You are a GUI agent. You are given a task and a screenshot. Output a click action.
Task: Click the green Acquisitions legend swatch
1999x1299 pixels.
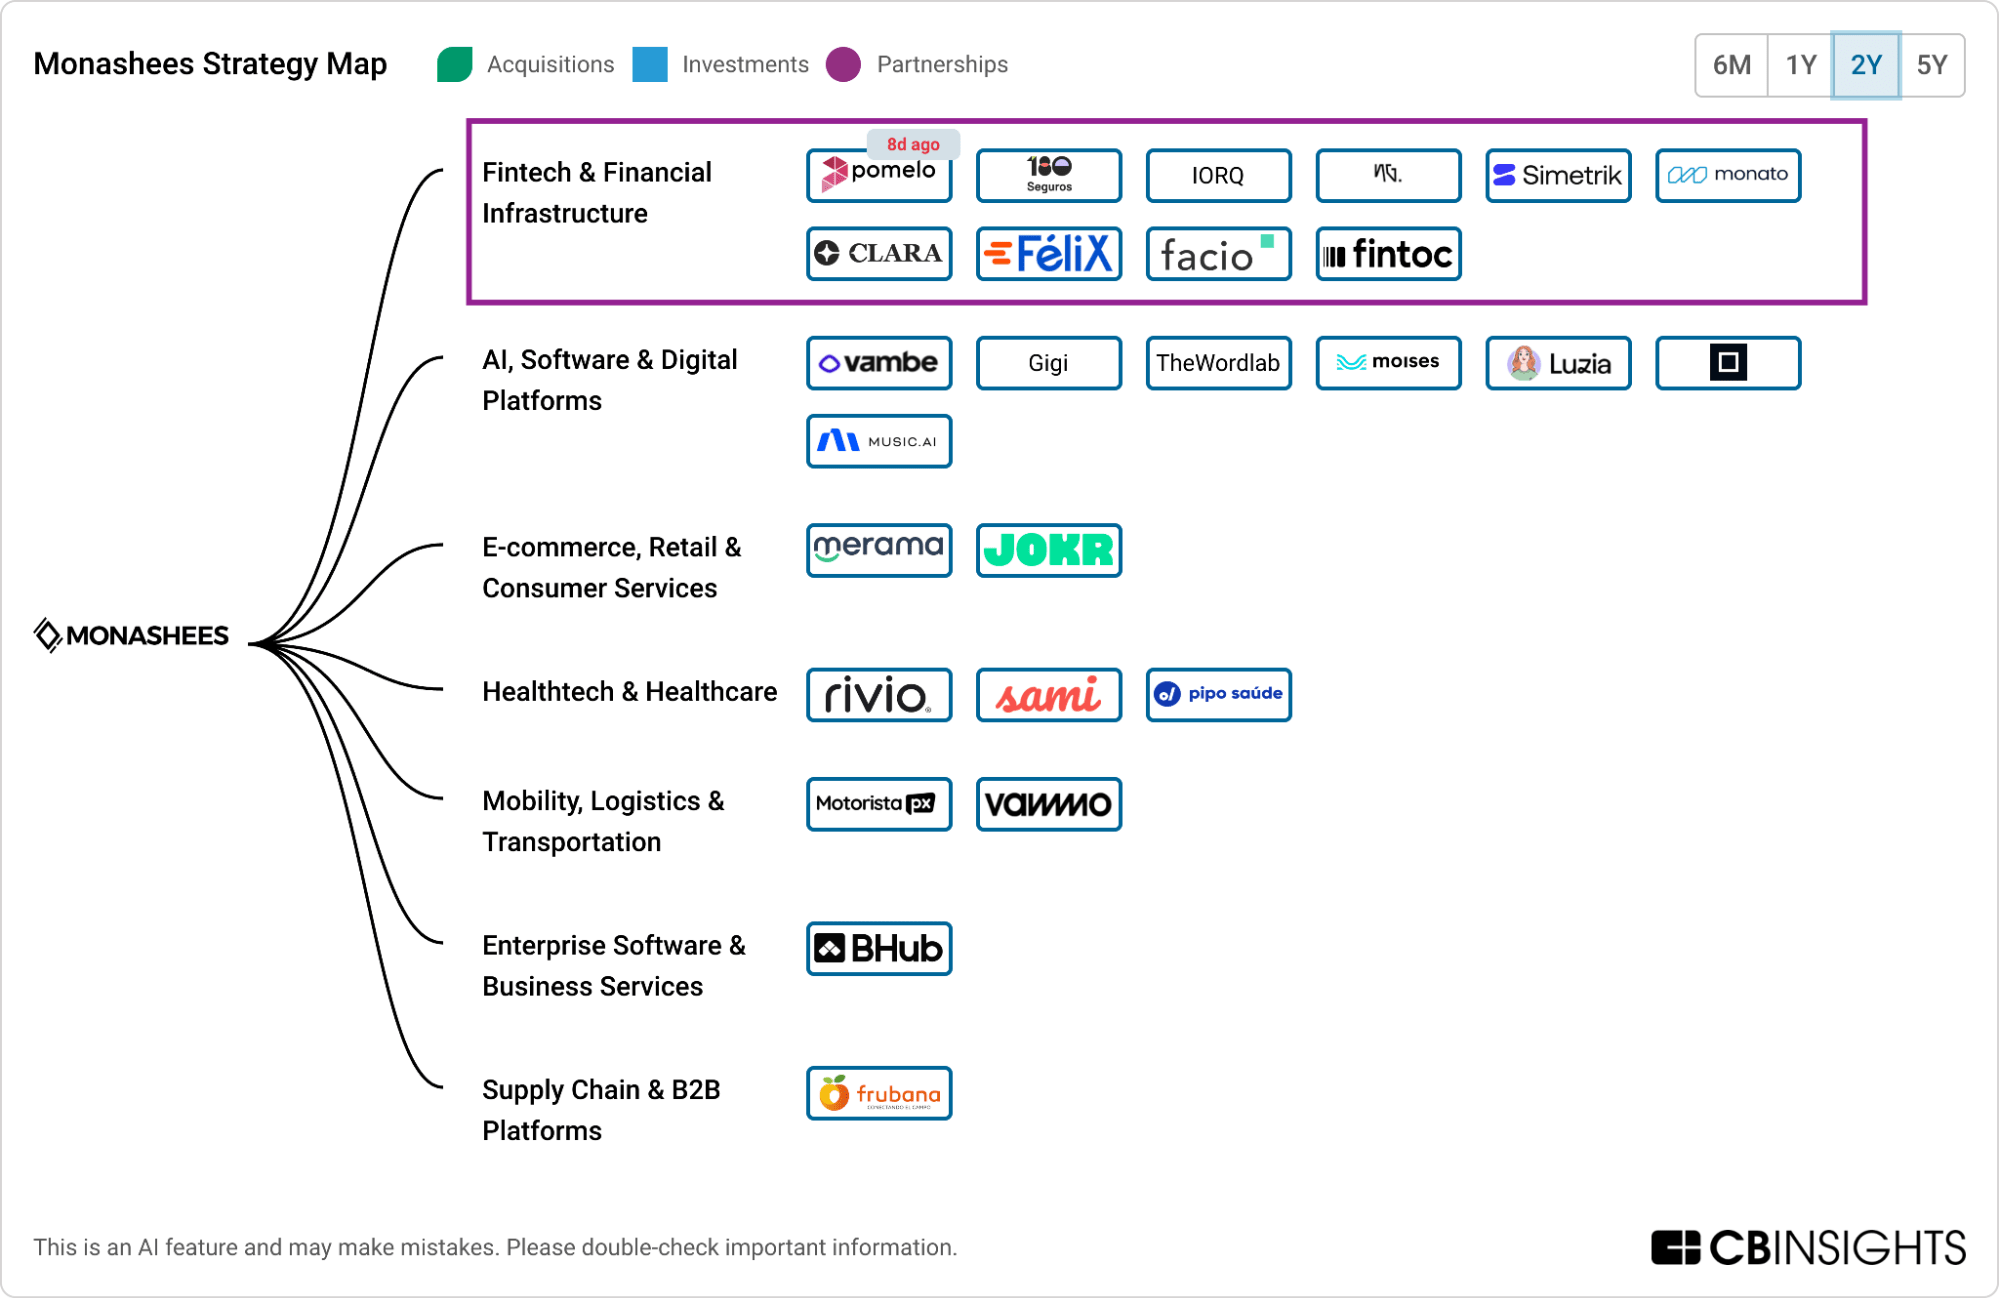point(455,65)
